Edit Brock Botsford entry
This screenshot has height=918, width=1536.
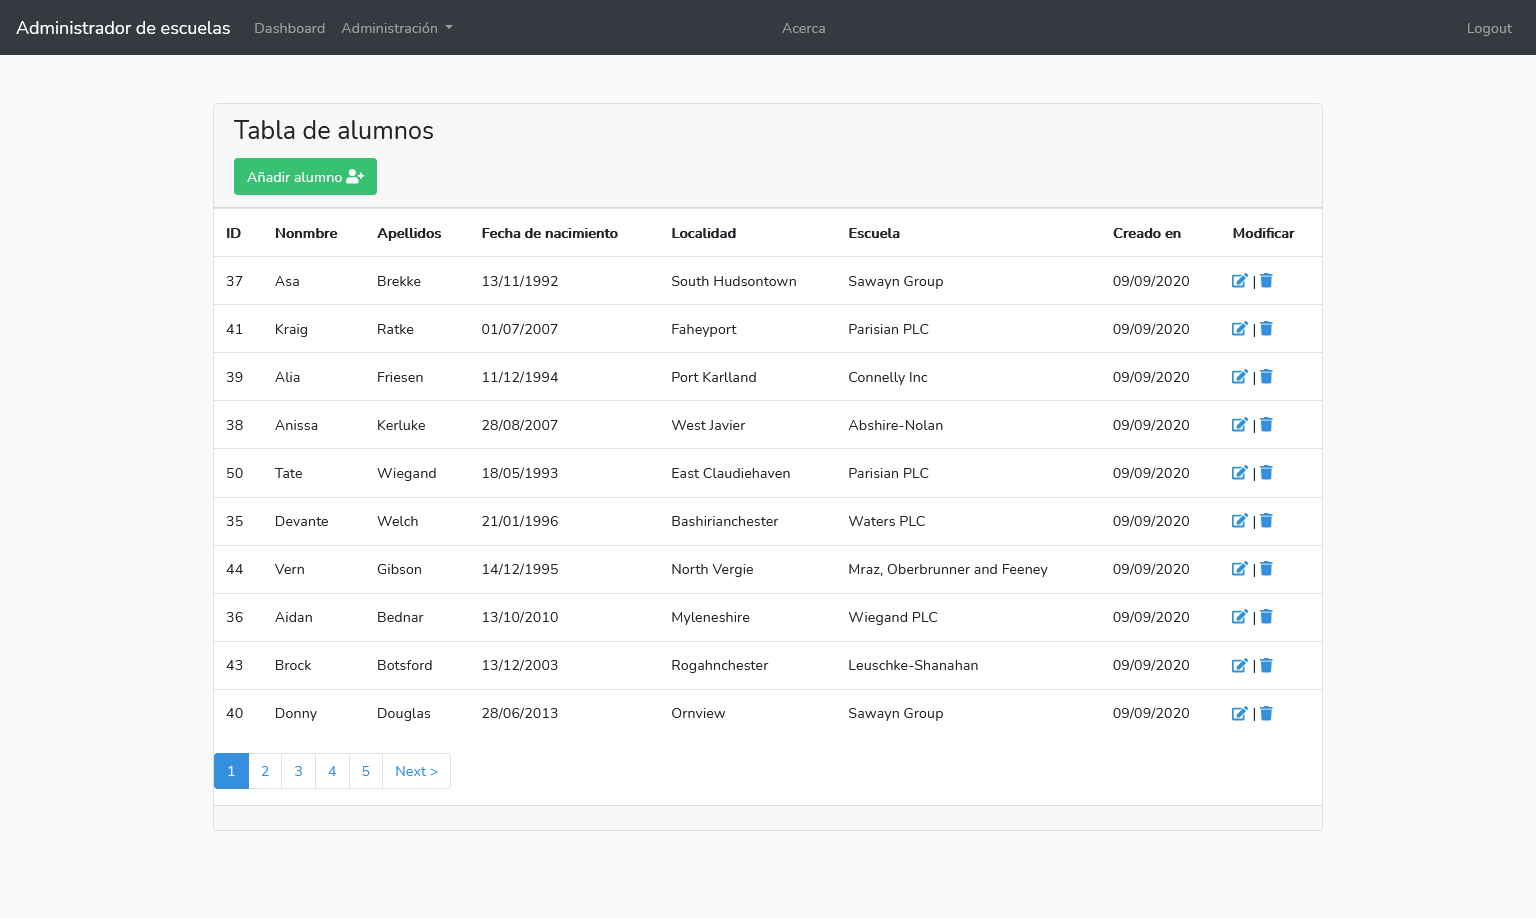point(1240,665)
